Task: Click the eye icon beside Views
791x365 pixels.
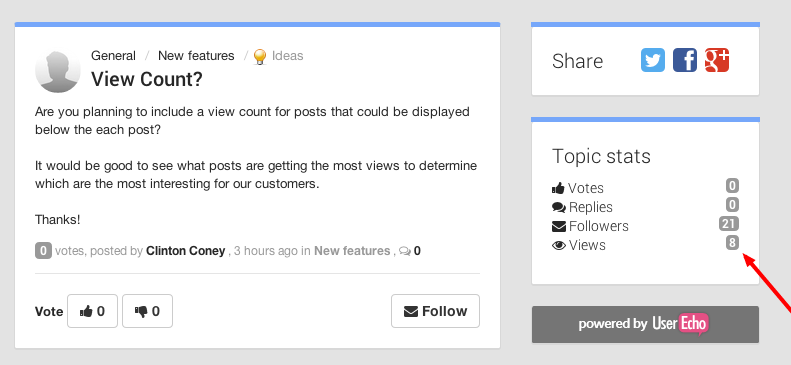Action: 558,246
